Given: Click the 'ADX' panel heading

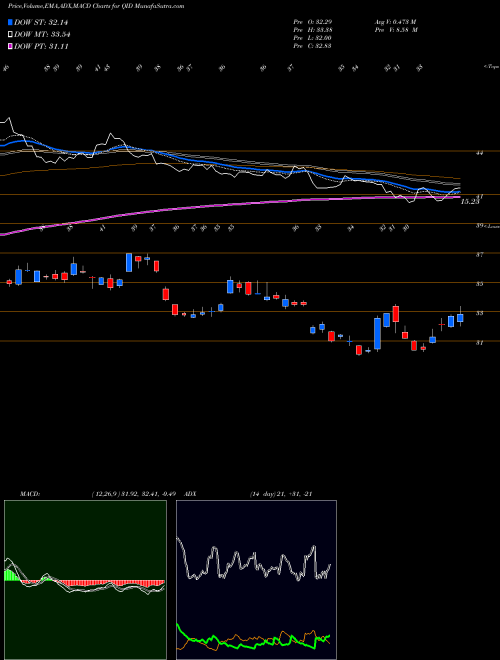Looking at the screenshot, I should (x=191, y=494).
